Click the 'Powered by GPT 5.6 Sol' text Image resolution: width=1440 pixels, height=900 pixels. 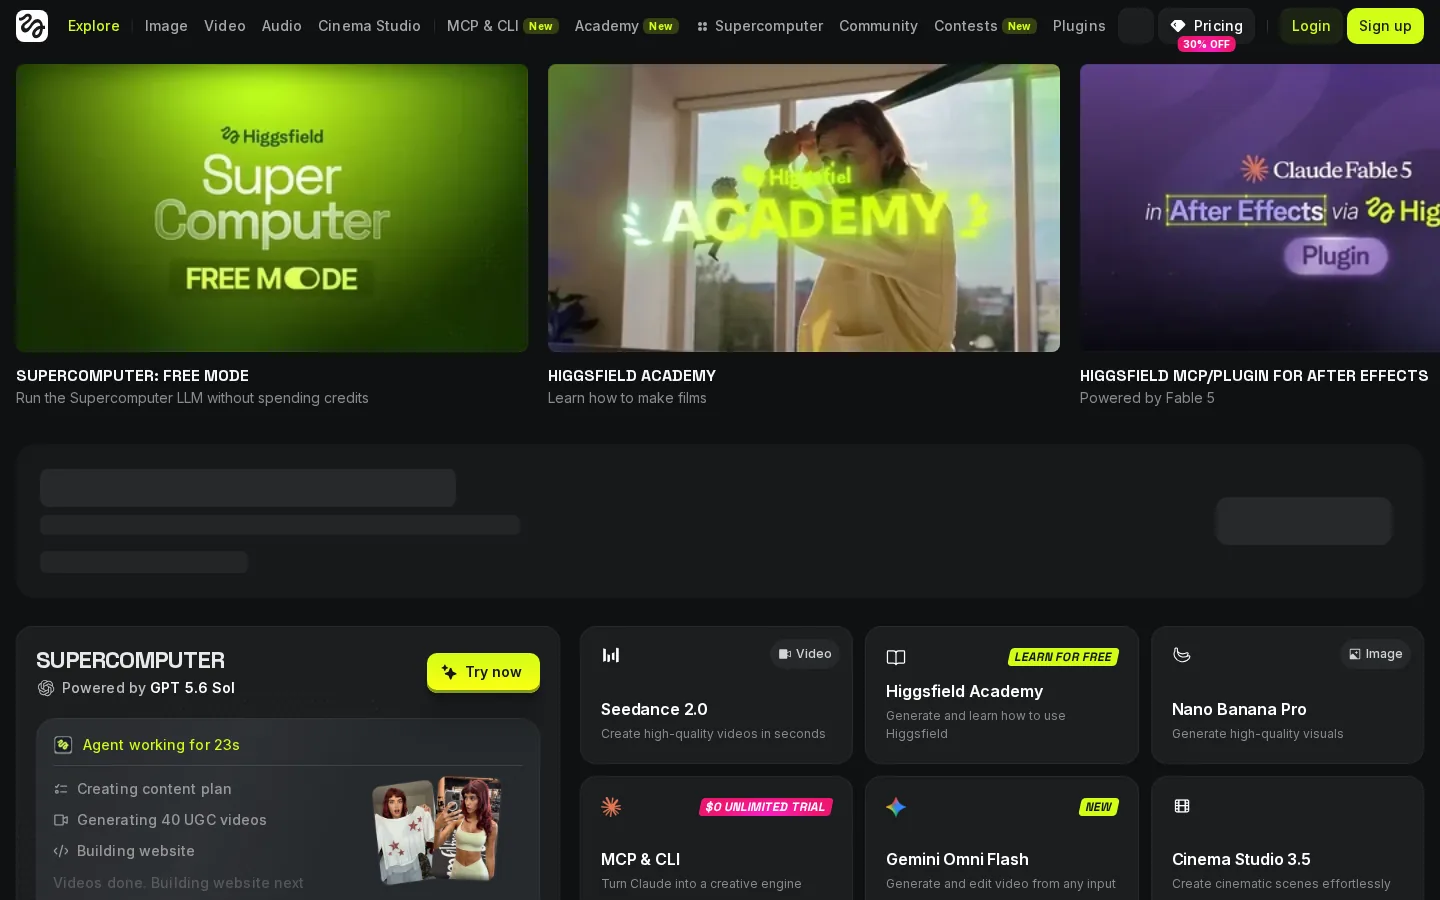[x=148, y=688]
